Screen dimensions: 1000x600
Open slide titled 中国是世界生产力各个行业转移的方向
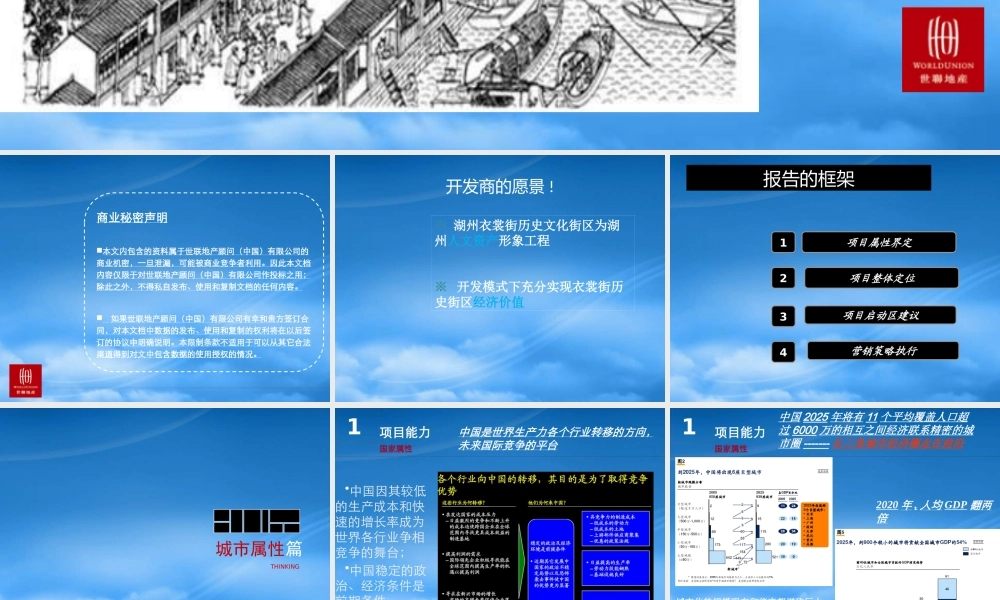[499, 504]
